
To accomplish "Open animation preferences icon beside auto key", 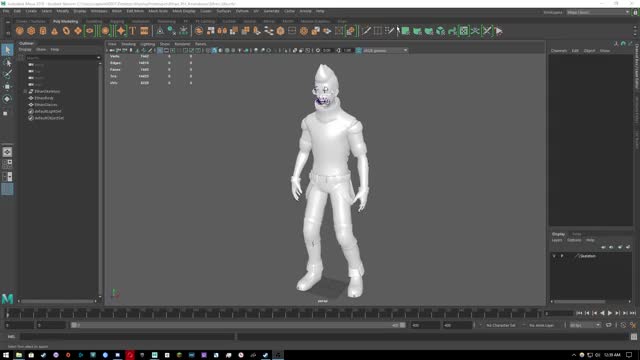I will point(633,325).
